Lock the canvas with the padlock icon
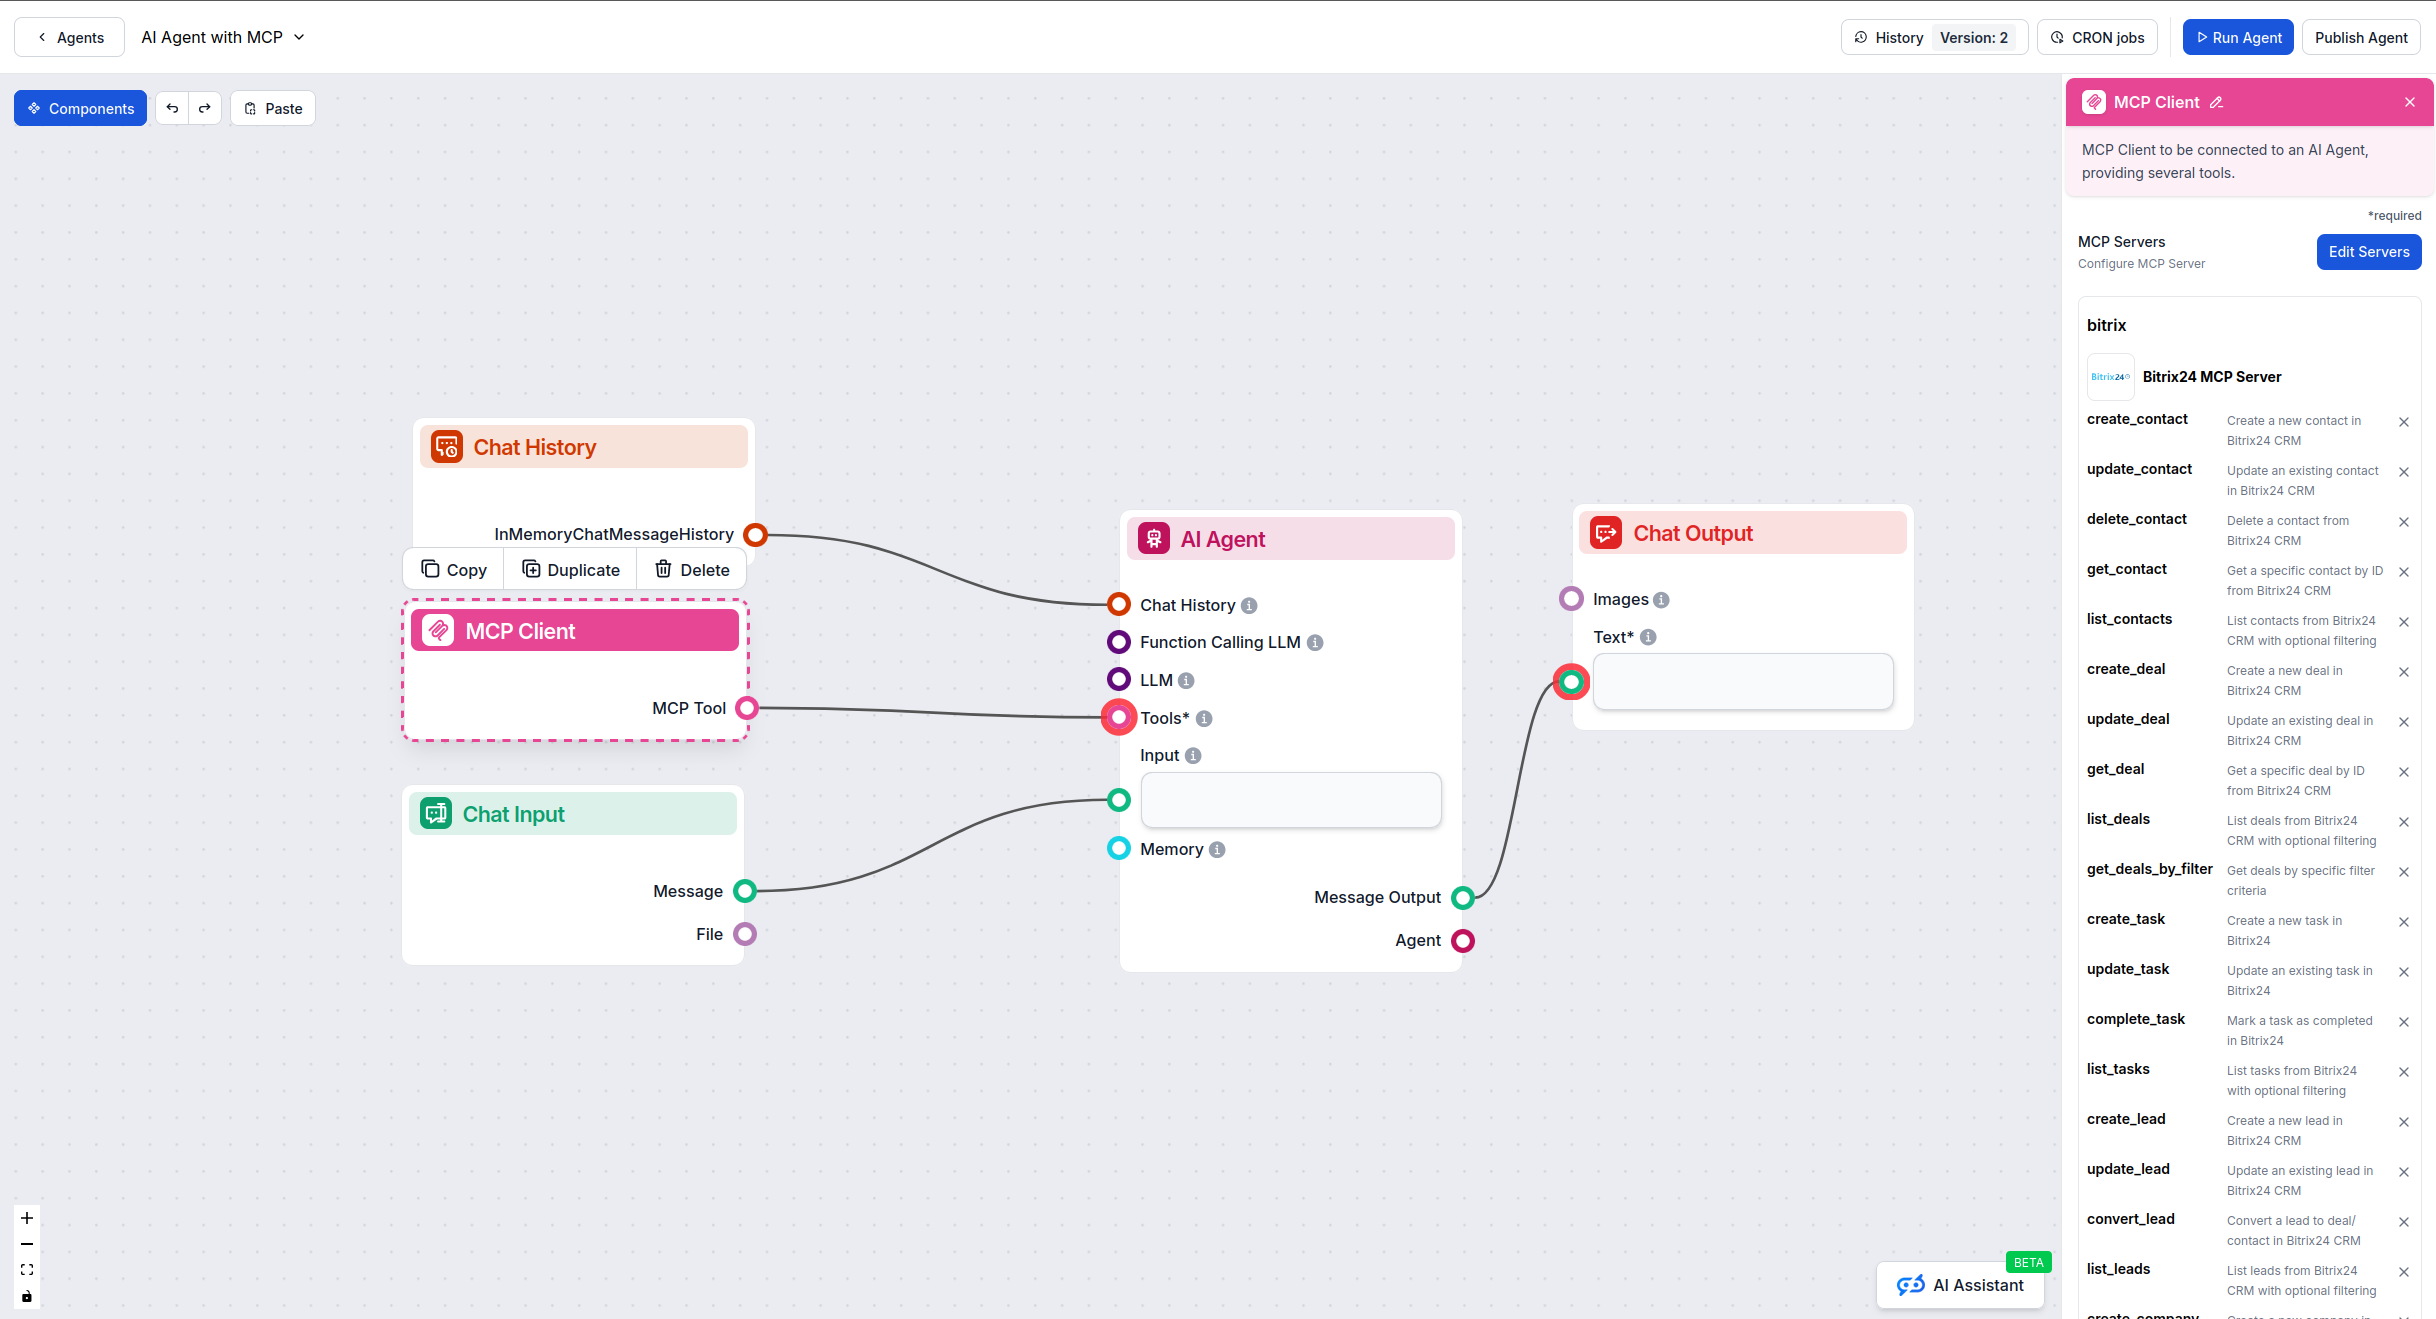Viewport: 2436px width, 1319px height. click(26, 1296)
